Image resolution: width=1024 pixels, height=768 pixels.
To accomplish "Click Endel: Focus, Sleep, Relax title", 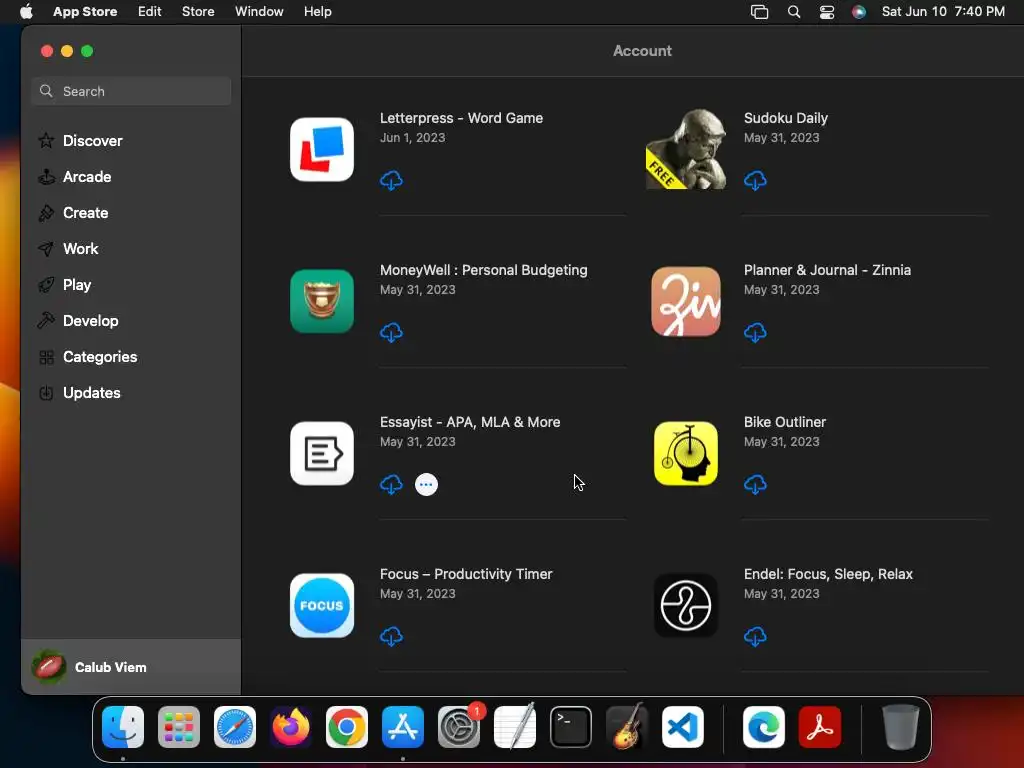I will (827, 574).
